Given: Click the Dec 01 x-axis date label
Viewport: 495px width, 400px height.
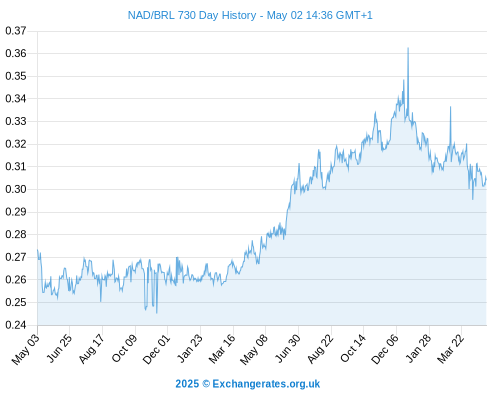Looking at the screenshot, I should [x=156, y=349].
